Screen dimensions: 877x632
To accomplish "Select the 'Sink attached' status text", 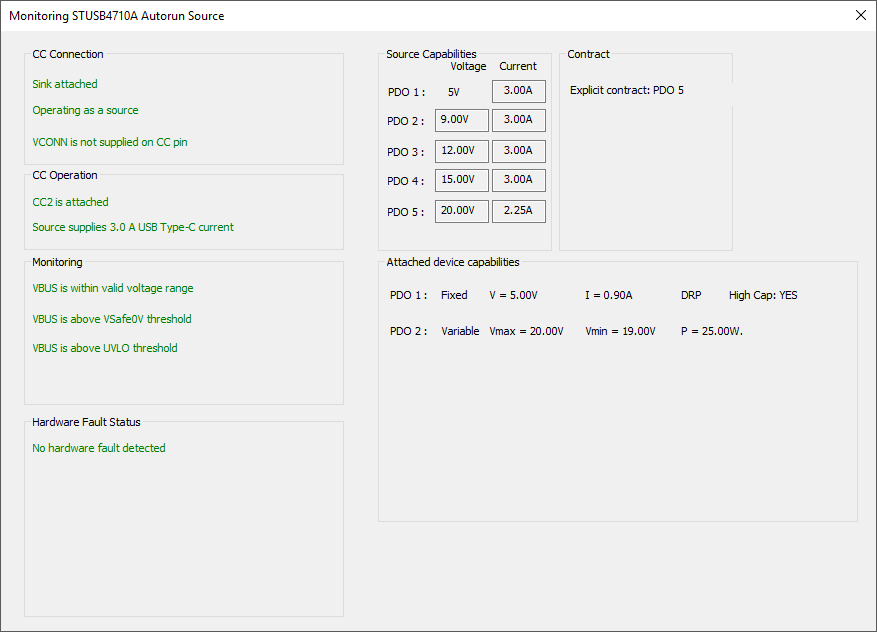I will pyautogui.click(x=65, y=84).
